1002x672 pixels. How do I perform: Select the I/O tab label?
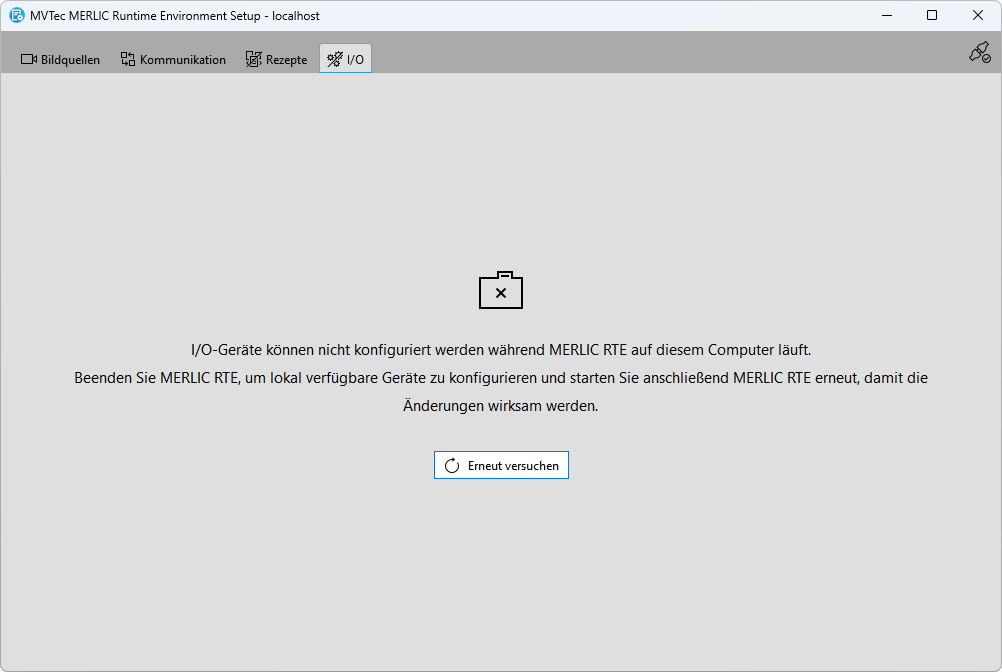click(x=355, y=60)
